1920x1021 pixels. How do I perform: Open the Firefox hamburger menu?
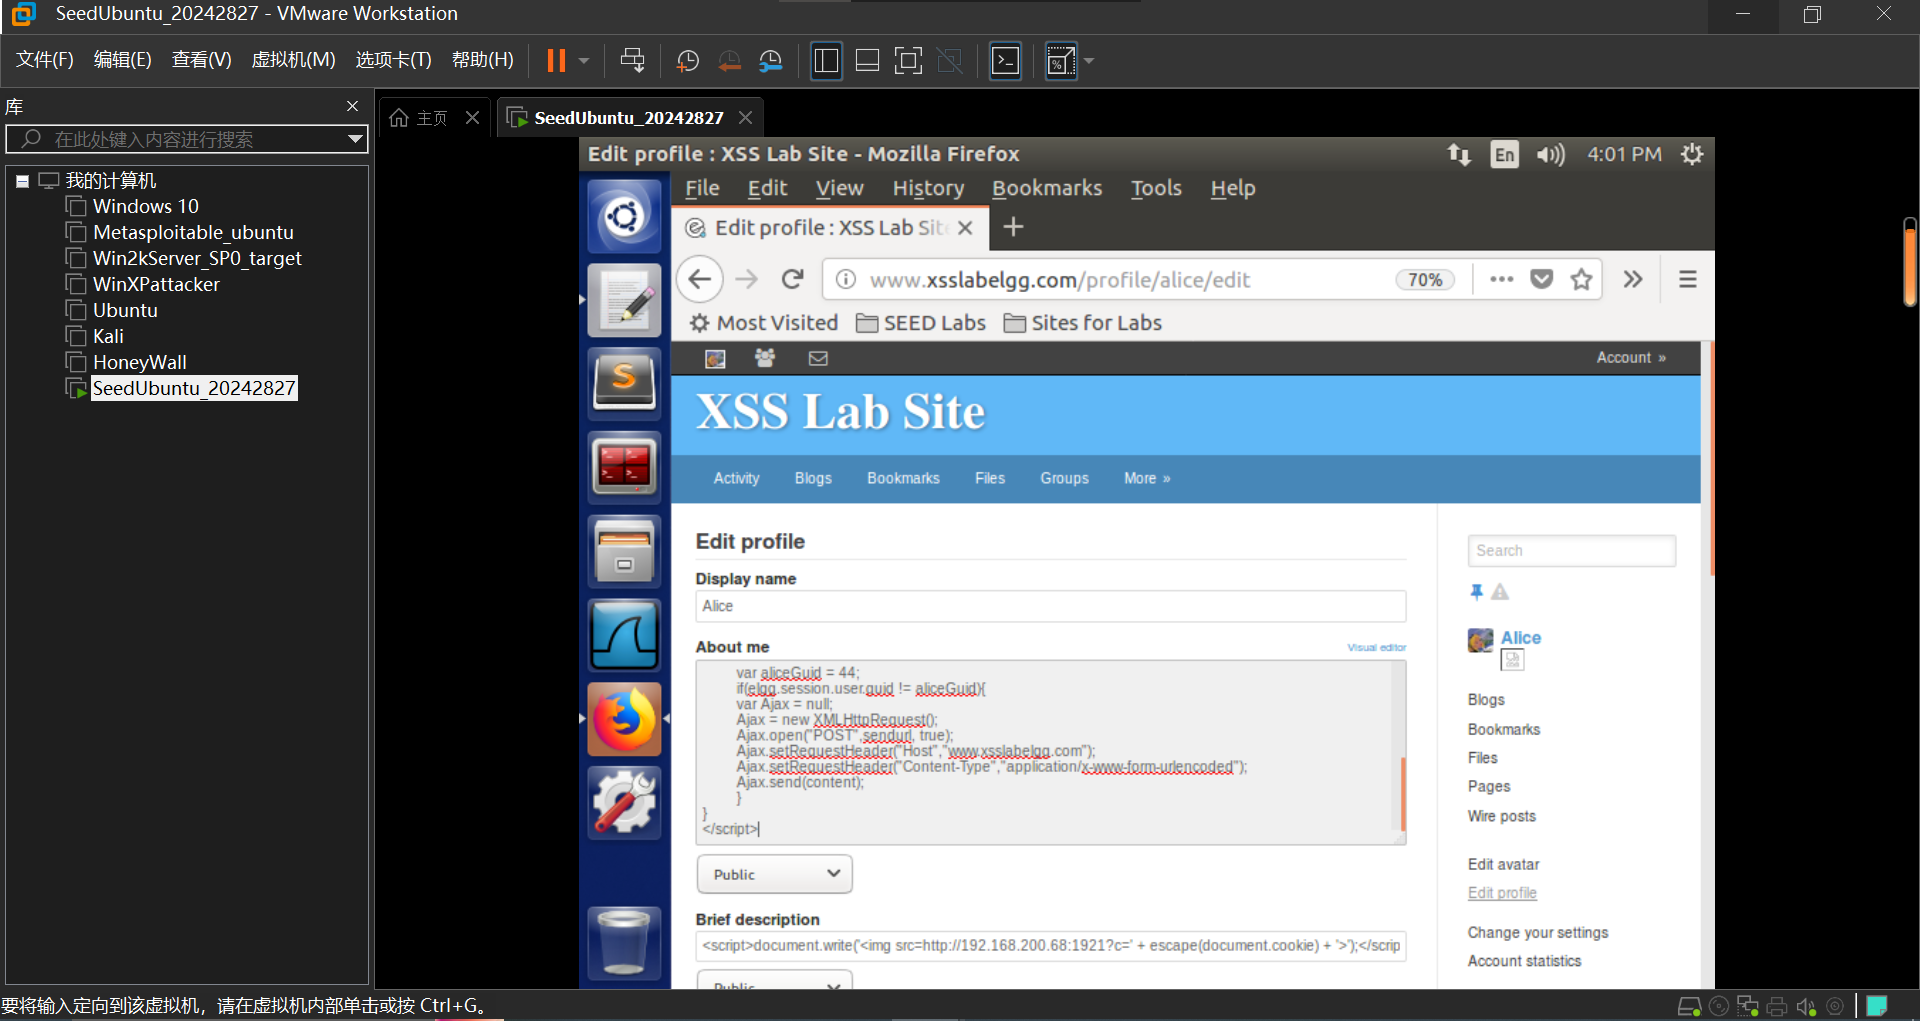point(1688,279)
